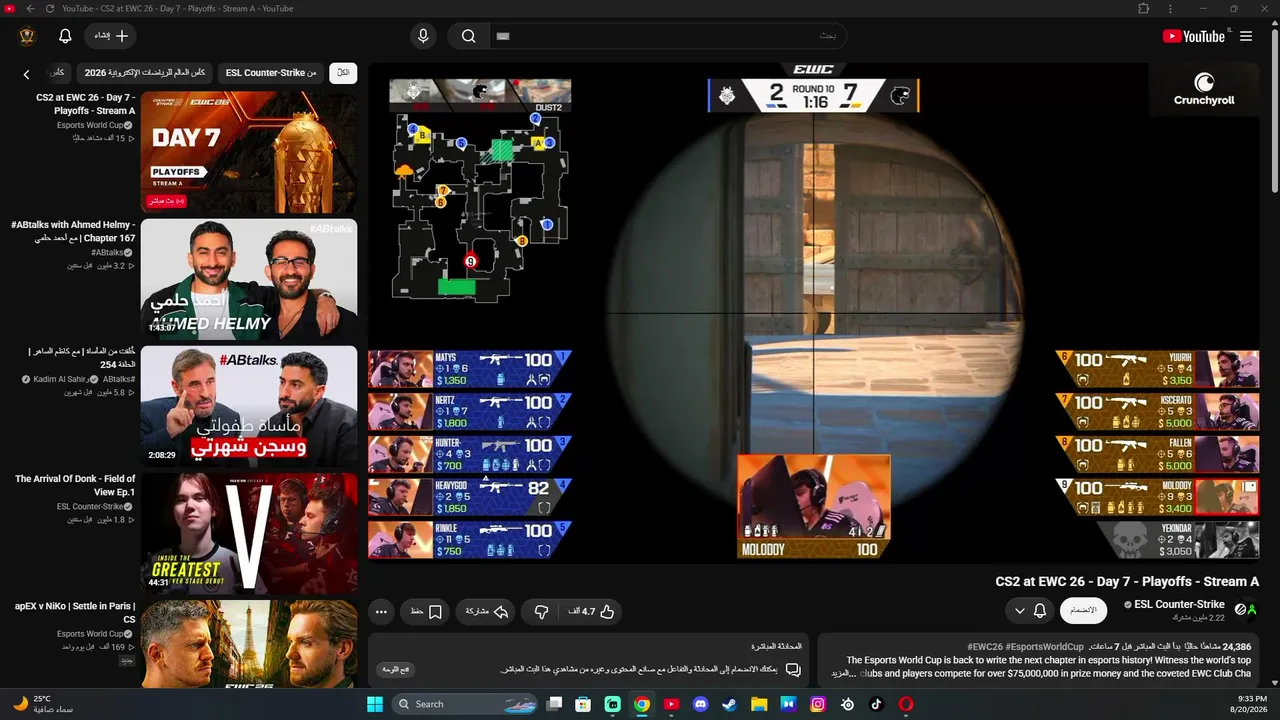Show more filter chips with the arrow
This screenshot has height=720, width=1280.
[x=27, y=73]
